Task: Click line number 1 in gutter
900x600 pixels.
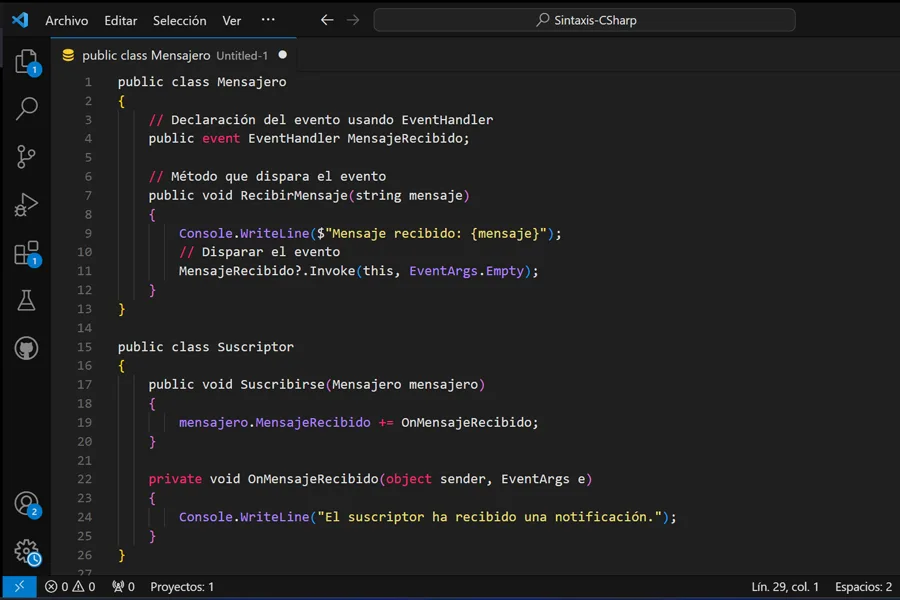Action: pos(88,82)
